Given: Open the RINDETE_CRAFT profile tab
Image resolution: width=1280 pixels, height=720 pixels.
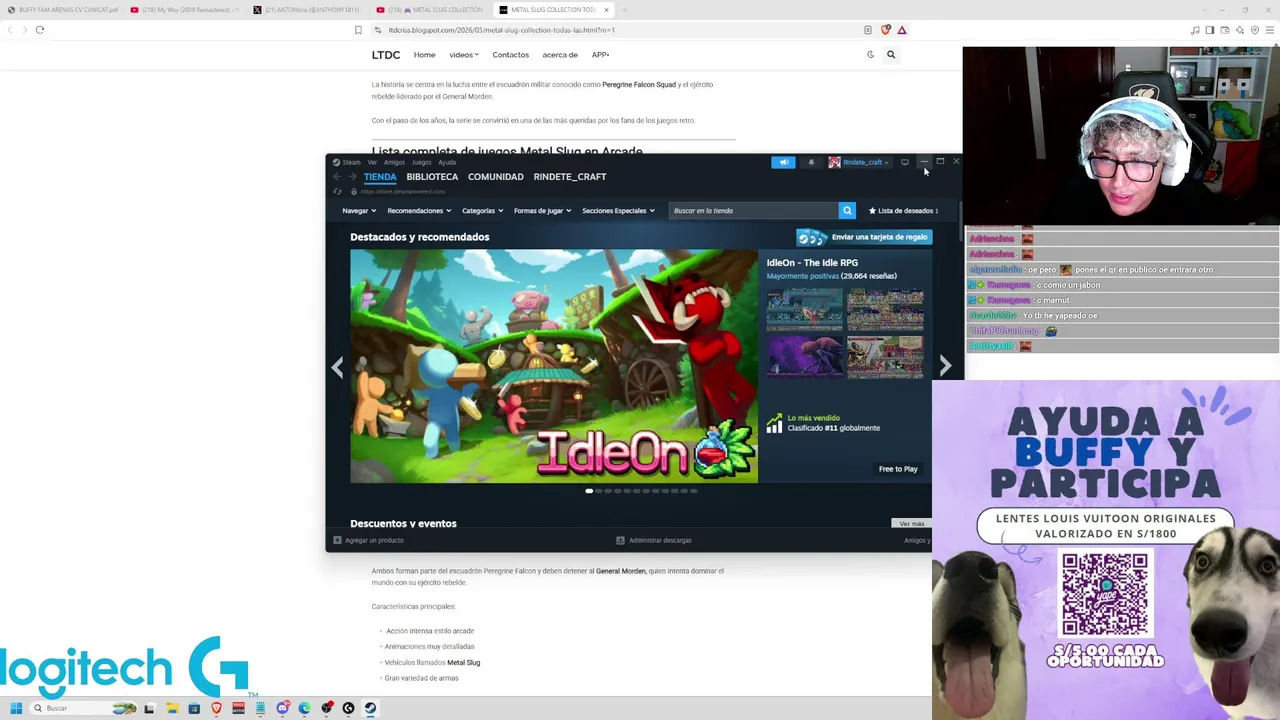Looking at the screenshot, I should [x=570, y=177].
